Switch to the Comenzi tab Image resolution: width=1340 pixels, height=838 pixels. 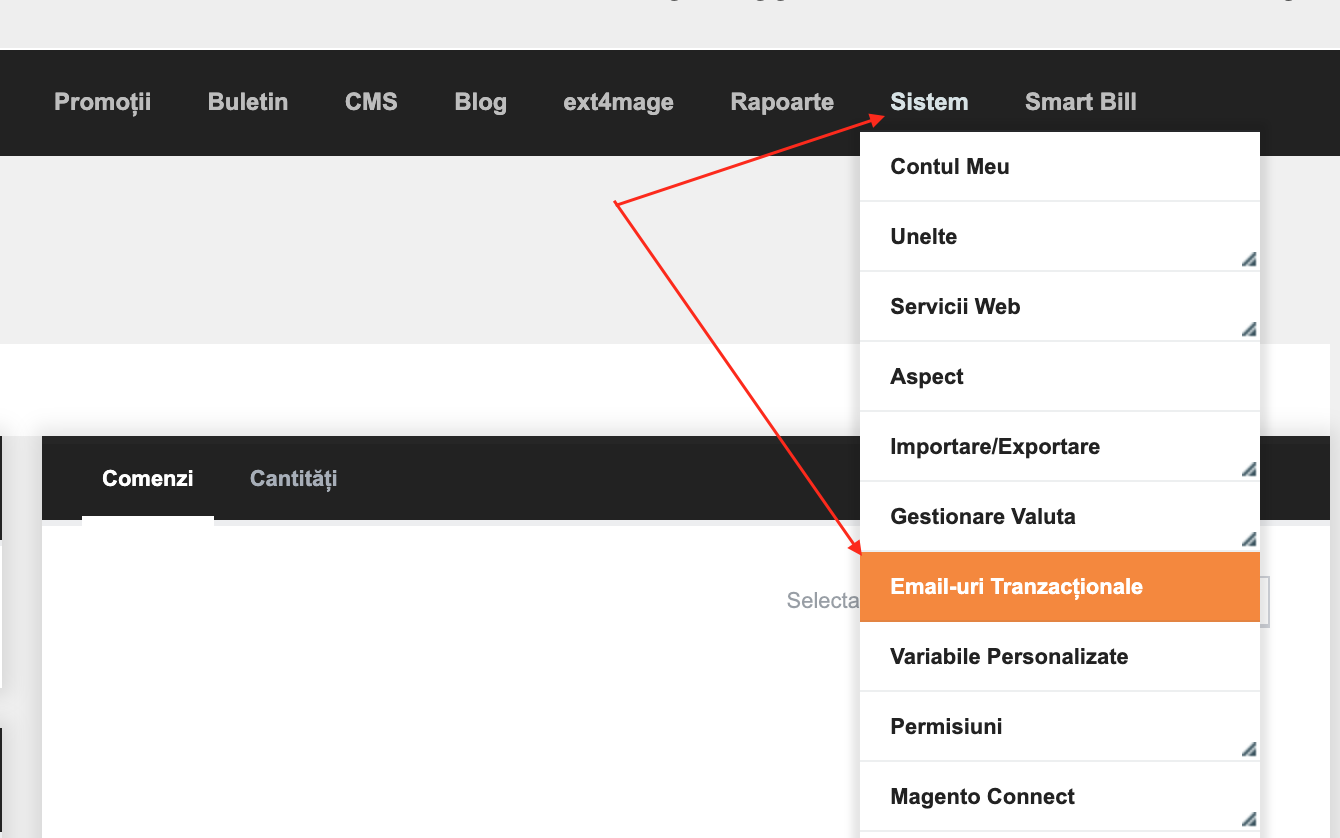[148, 478]
